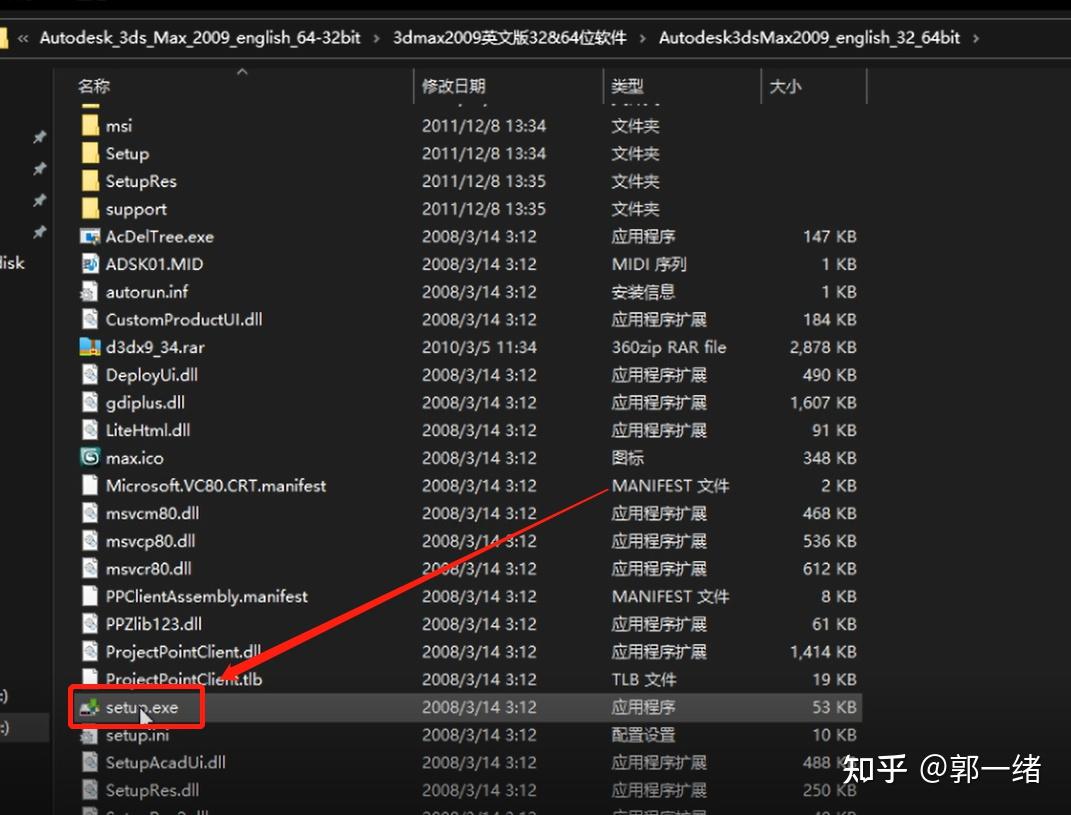Click the d3dx9_34.rar archive icon
Image resolution: width=1071 pixels, height=815 pixels.
[x=89, y=347]
